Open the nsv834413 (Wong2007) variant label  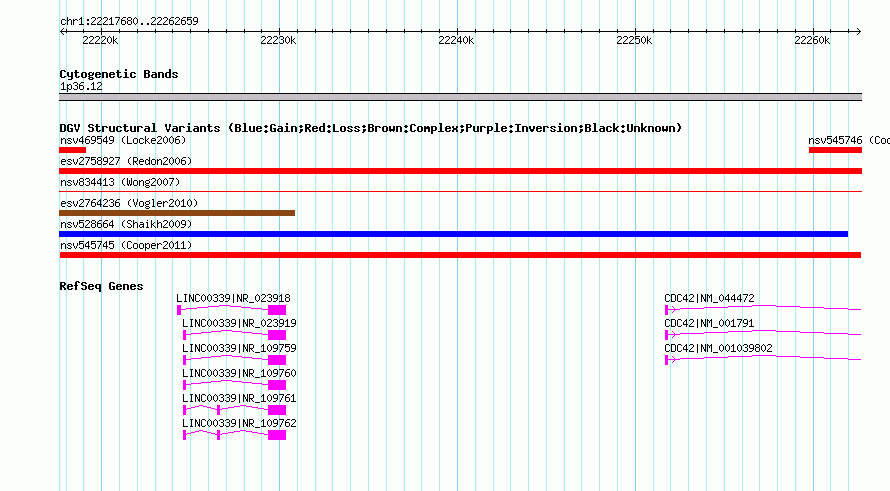click(120, 182)
